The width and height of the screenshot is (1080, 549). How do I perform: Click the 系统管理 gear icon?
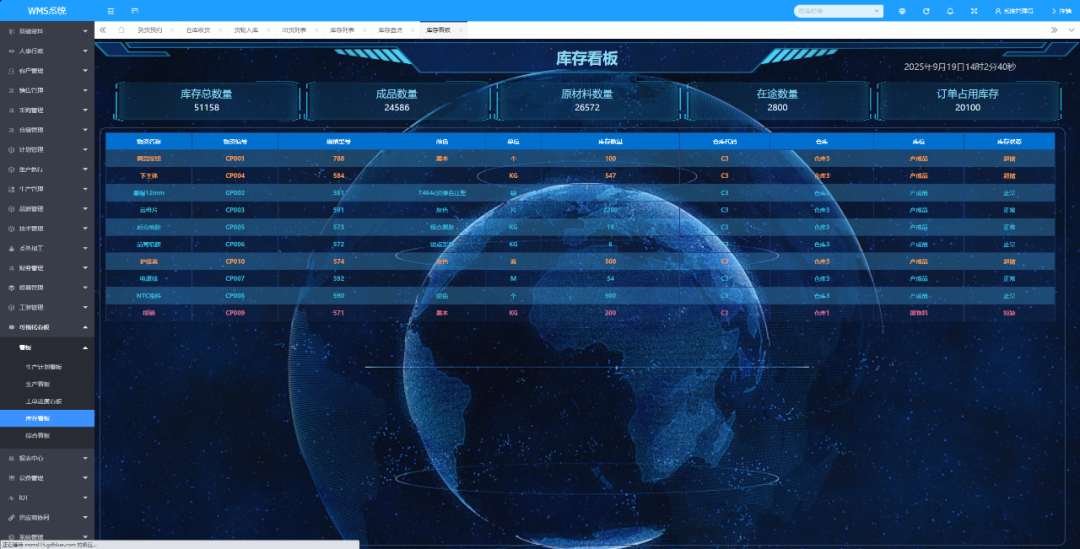pyautogui.click(x=11, y=537)
